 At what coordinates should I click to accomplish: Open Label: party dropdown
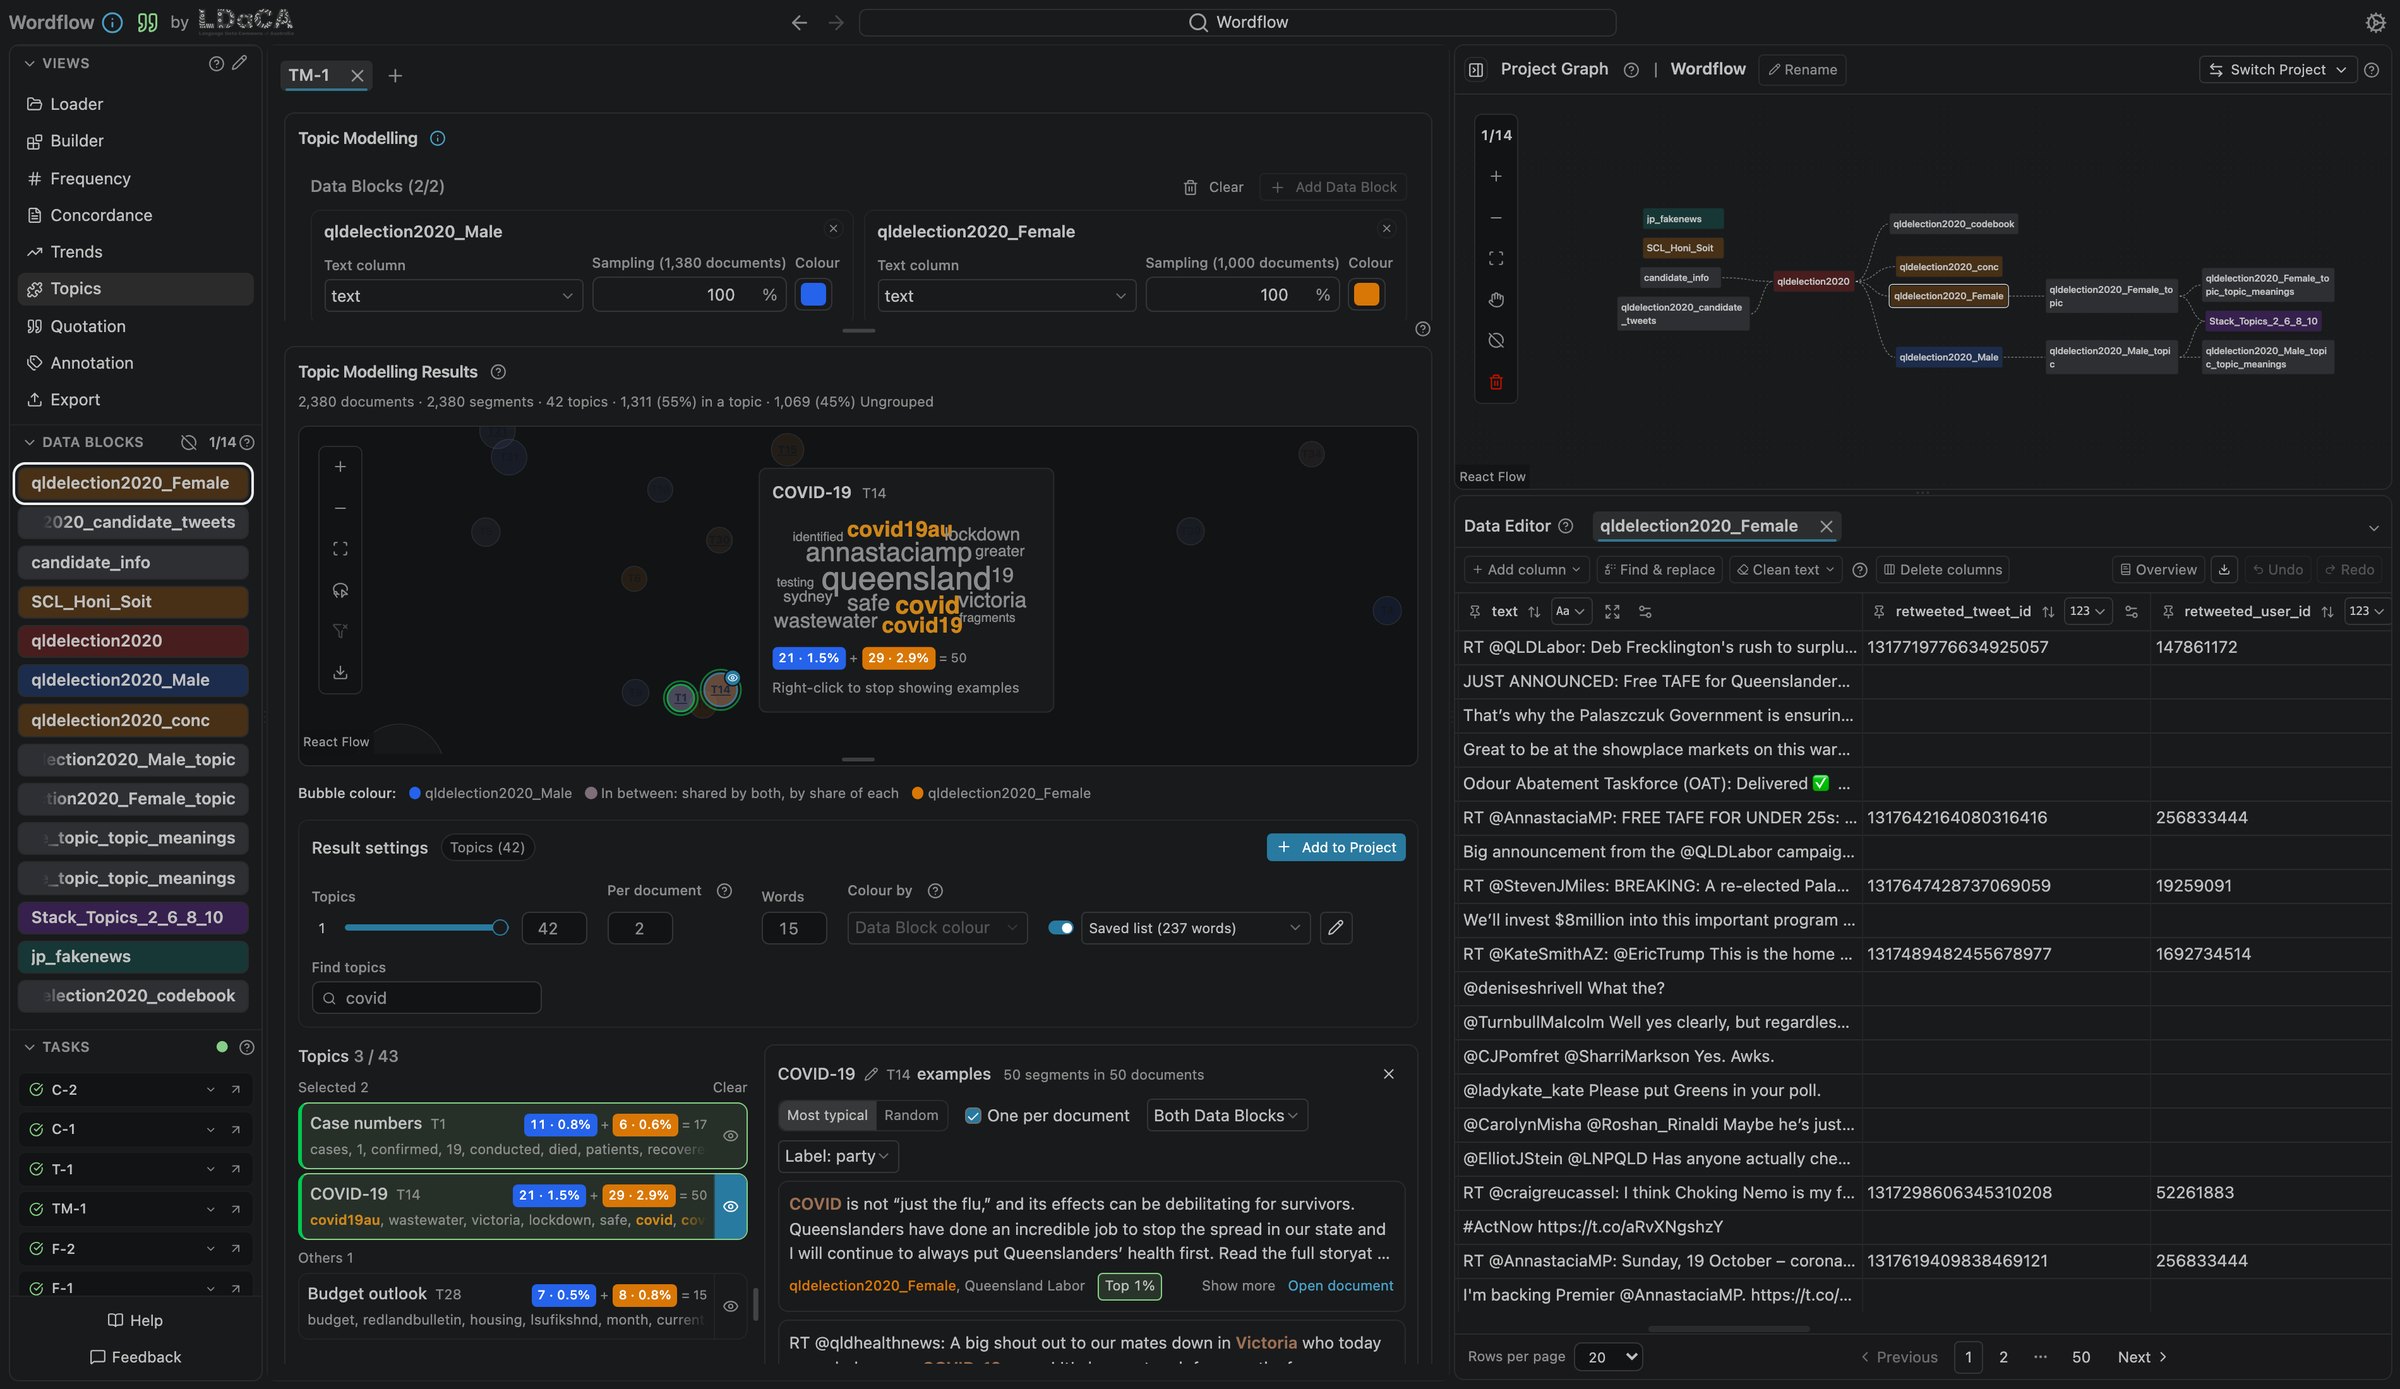(x=838, y=1156)
